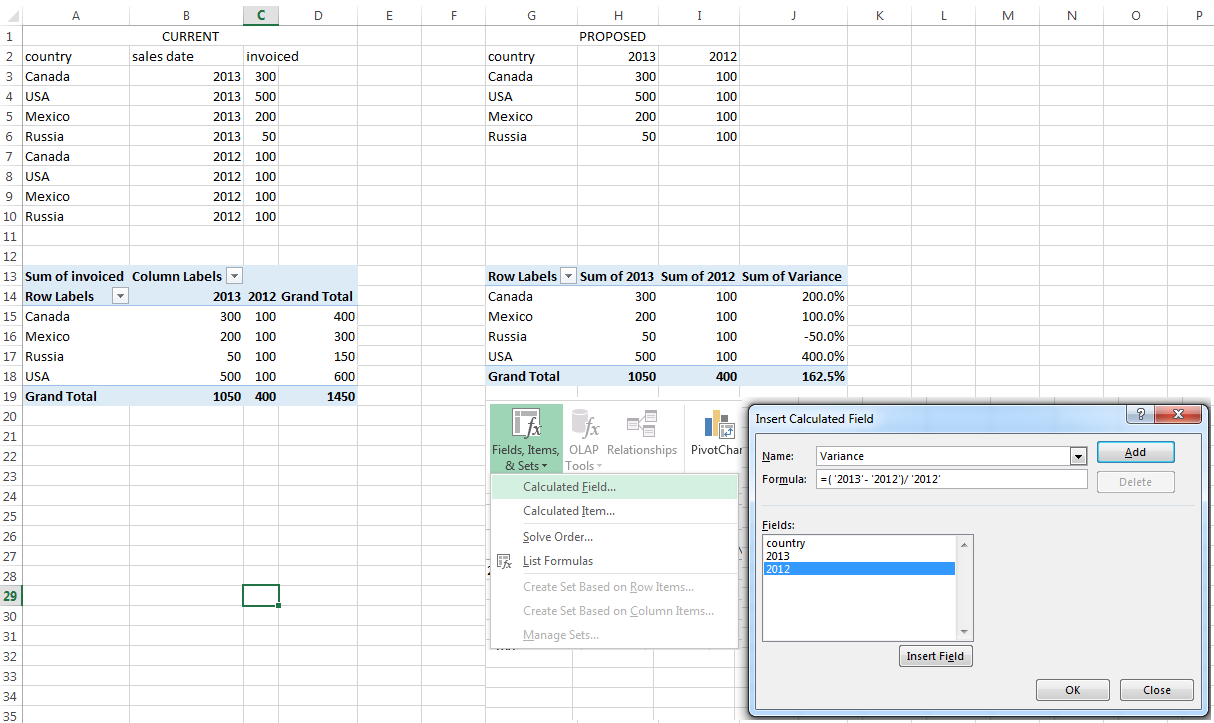Click Sum of Variance header cell
The width and height of the screenshot is (1214, 723).
point(793,276)
